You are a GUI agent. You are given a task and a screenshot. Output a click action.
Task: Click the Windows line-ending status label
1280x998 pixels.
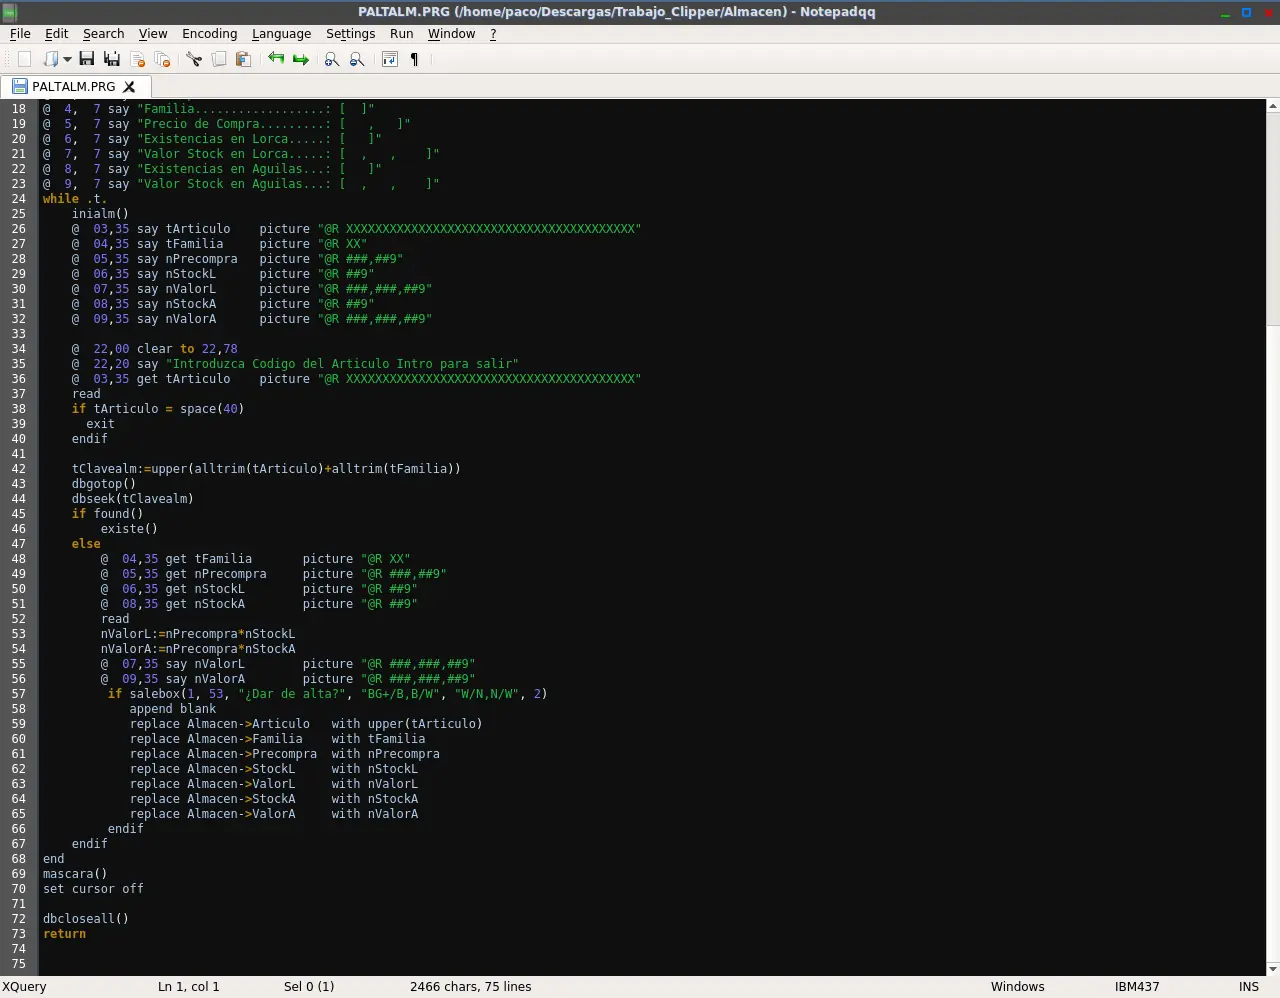(x=1017, y=986)
